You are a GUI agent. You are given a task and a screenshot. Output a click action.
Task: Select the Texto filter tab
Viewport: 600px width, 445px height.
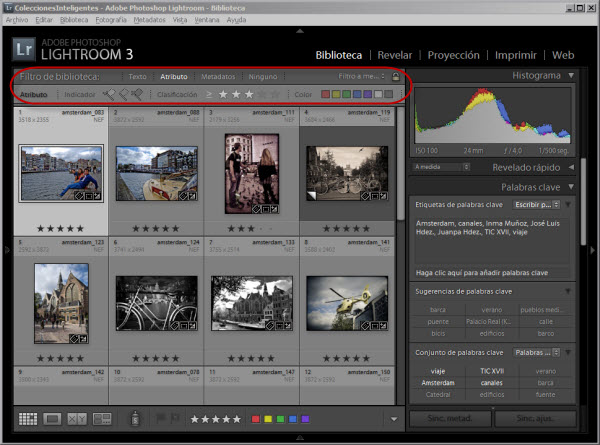pos(137,77)
